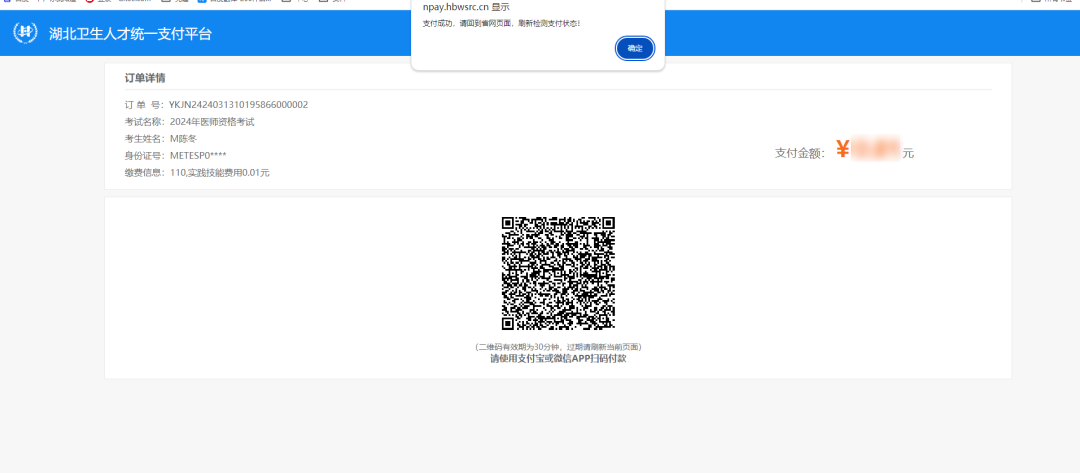The image size is (1080, 473).
Task: Click the npay.hbwsrc.cn 显示 dialog title
Action: (x=466, y=6)
